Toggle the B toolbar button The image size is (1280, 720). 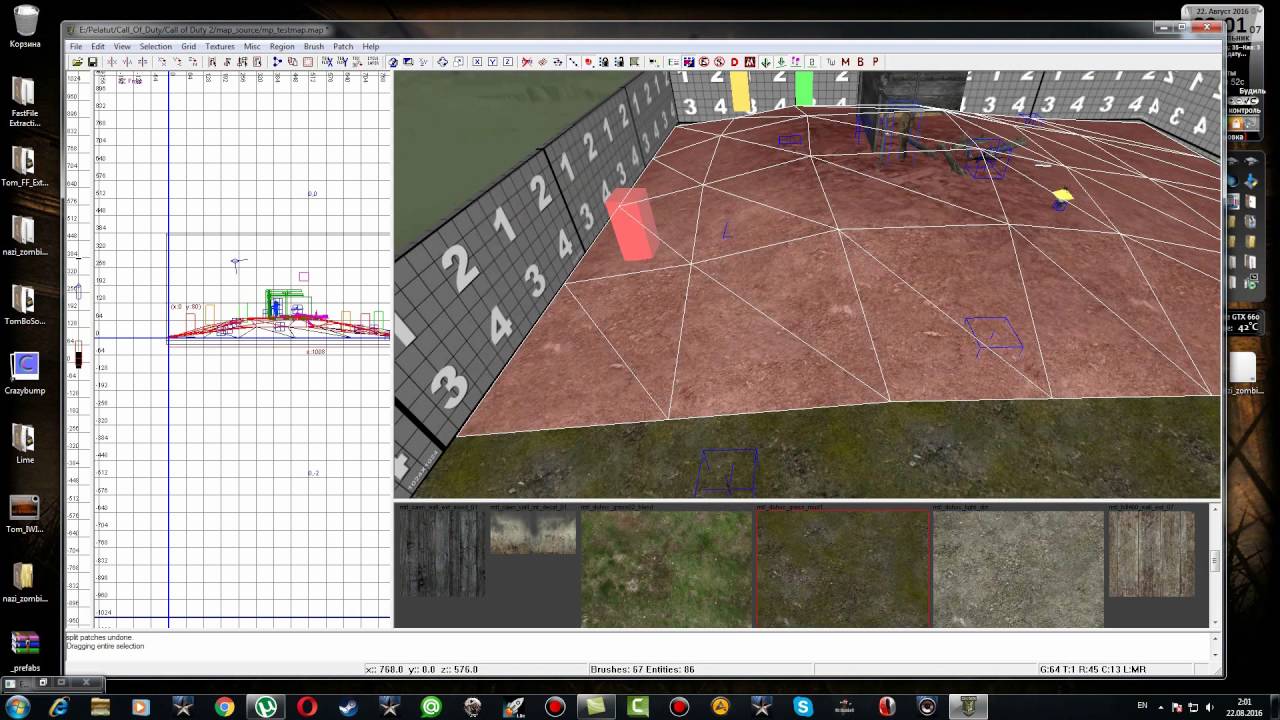[860, 62]
